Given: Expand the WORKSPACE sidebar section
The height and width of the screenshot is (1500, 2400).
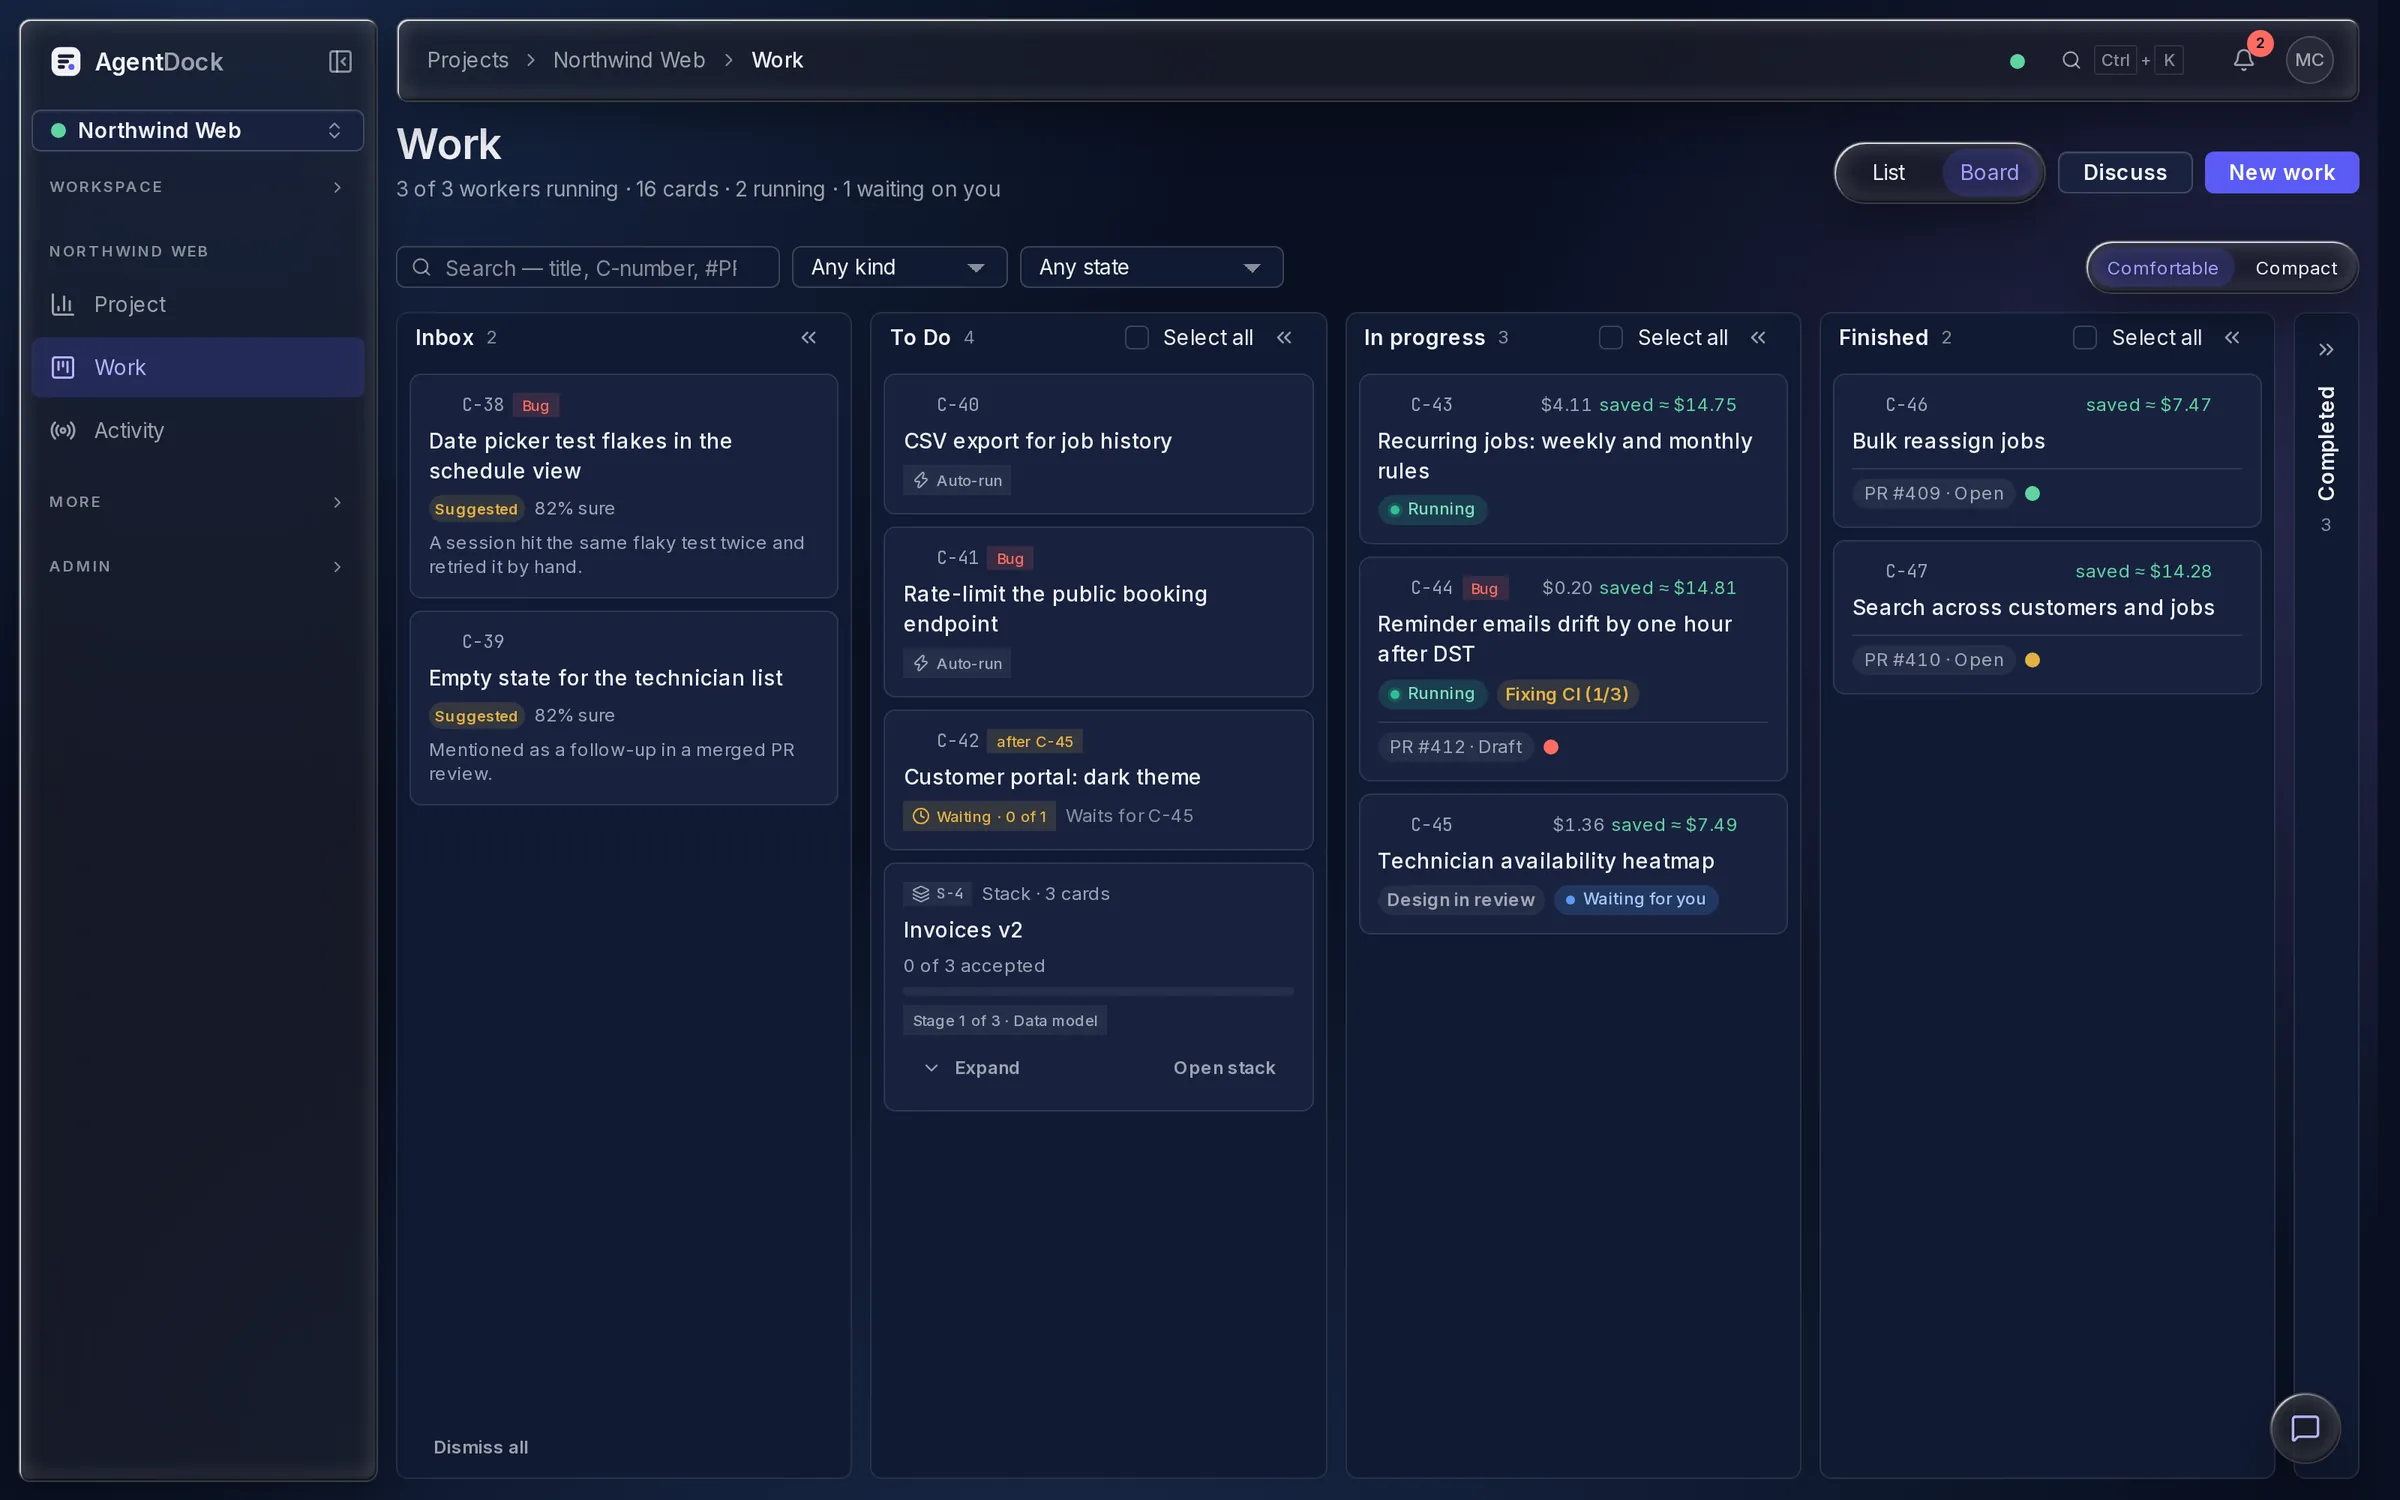Looking at the screenshot, I should 198,187.
